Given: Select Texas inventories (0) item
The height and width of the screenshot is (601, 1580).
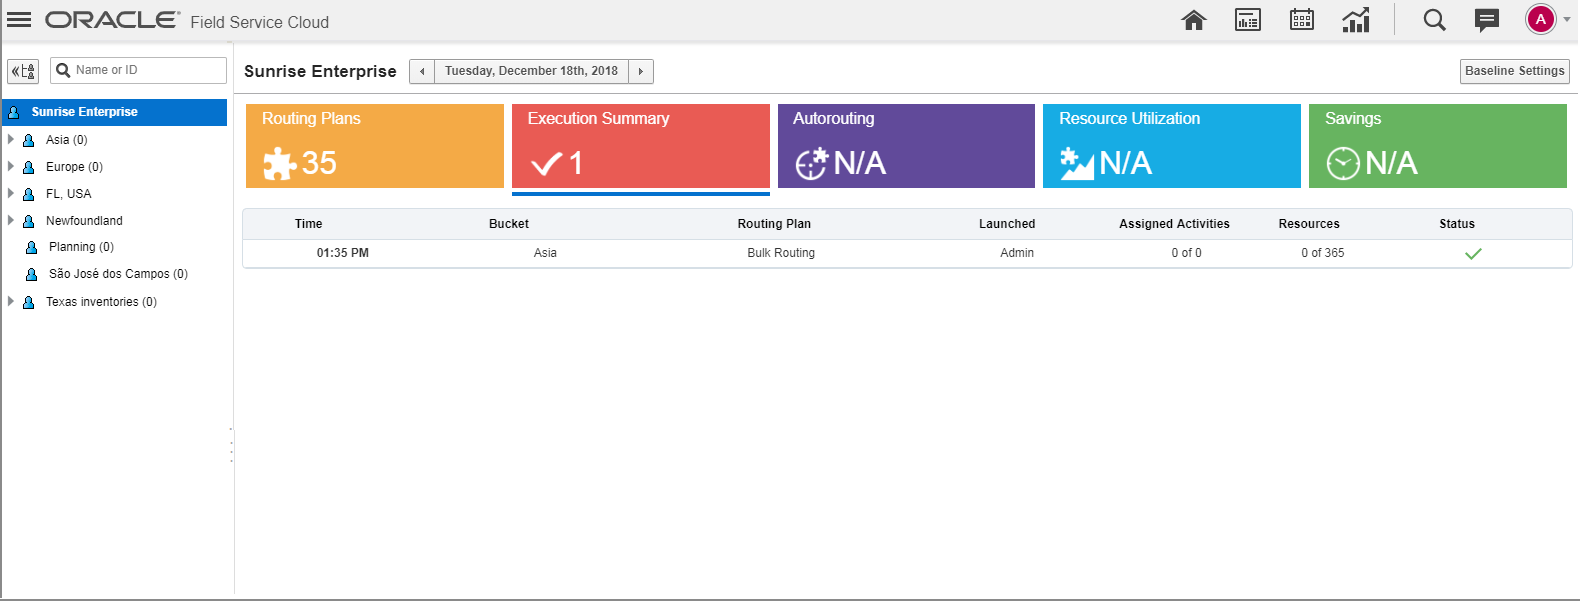Looking at the screenshot, I should coord(101,302).
